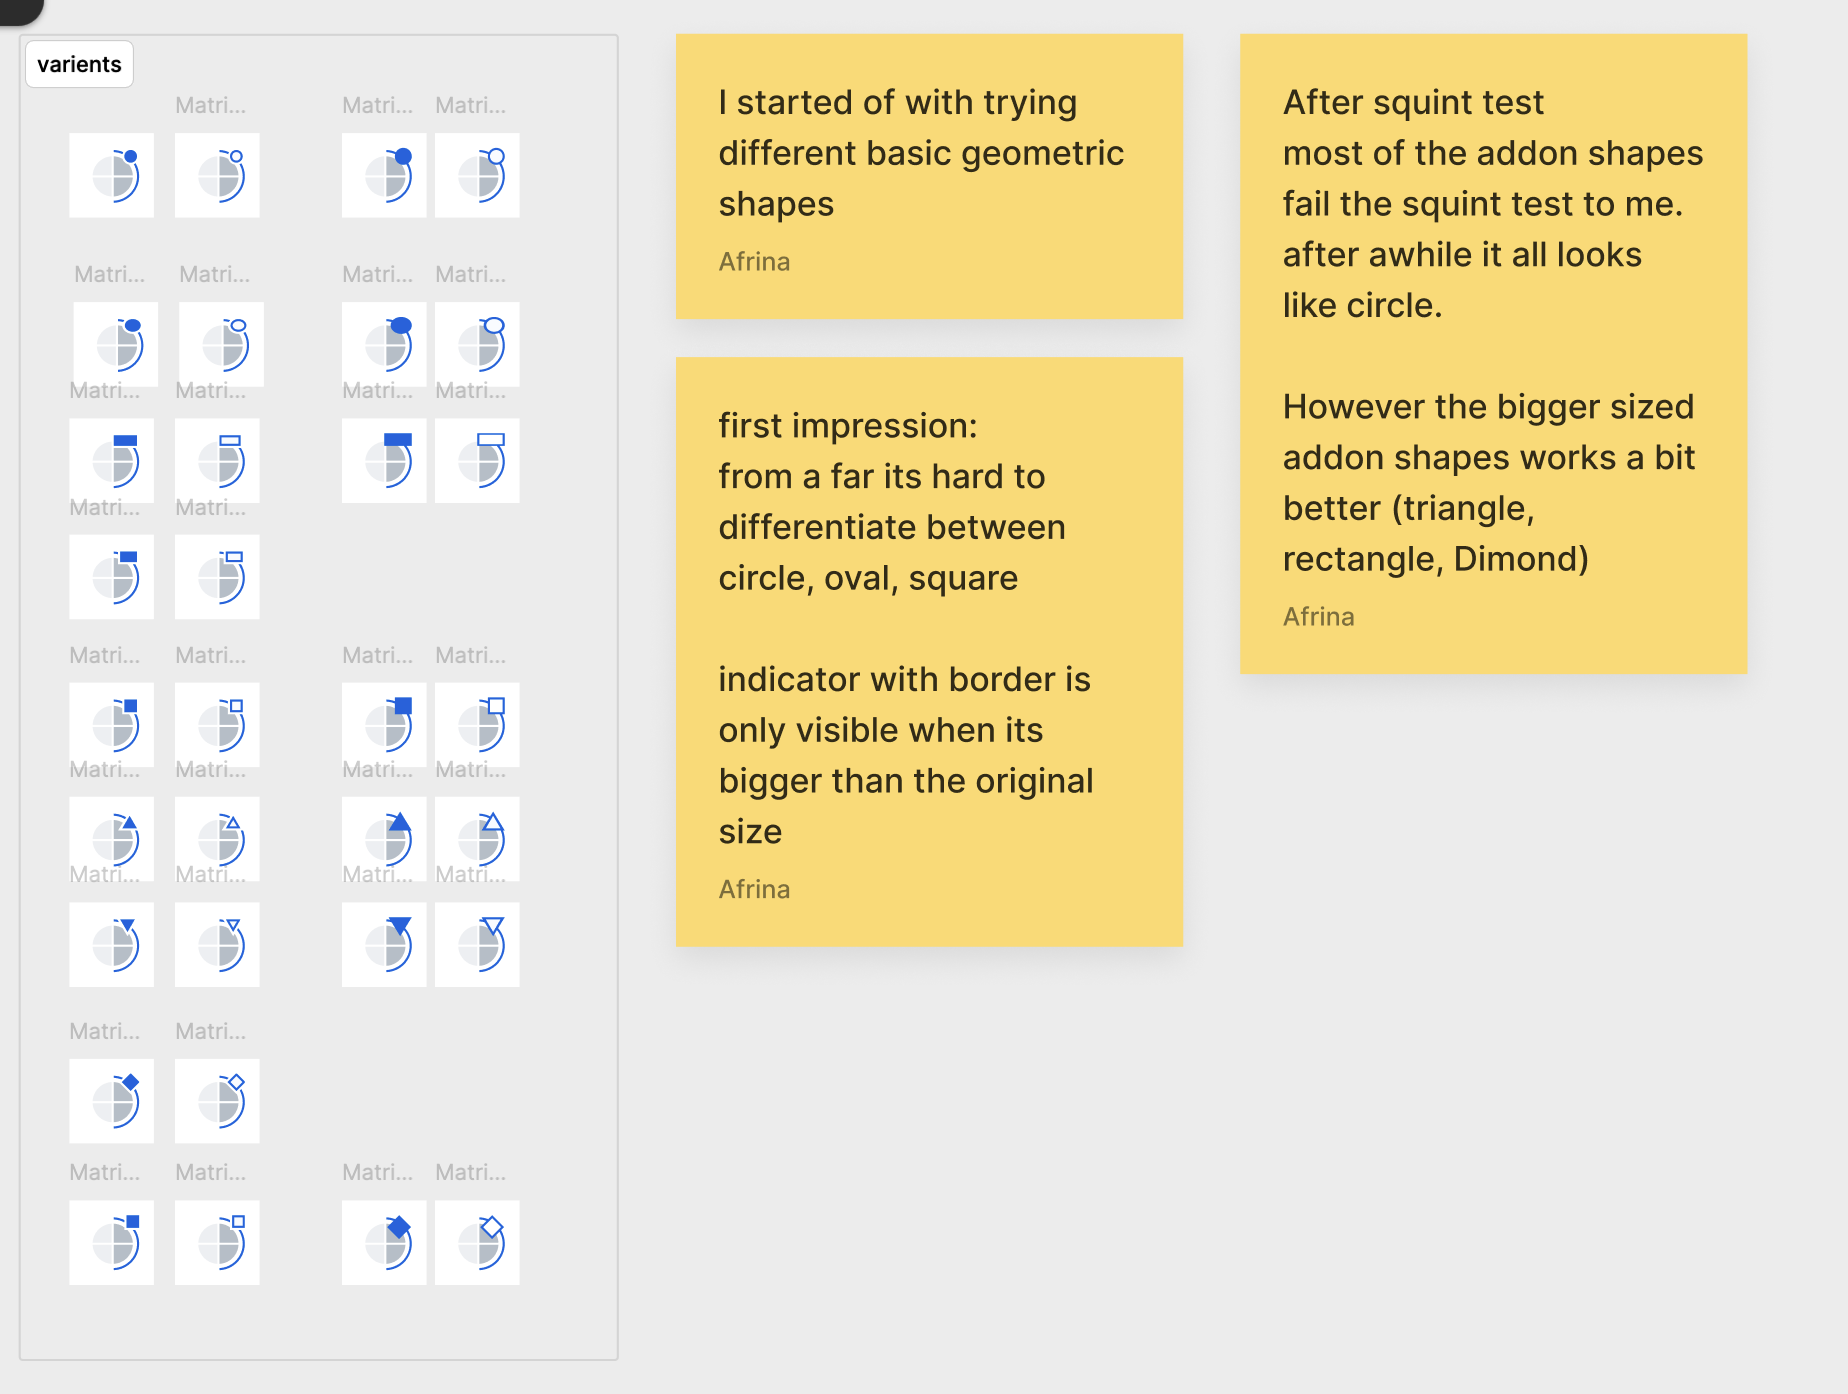
Task: Select the large filled circle indicator icon
Action: pos(384,175)
